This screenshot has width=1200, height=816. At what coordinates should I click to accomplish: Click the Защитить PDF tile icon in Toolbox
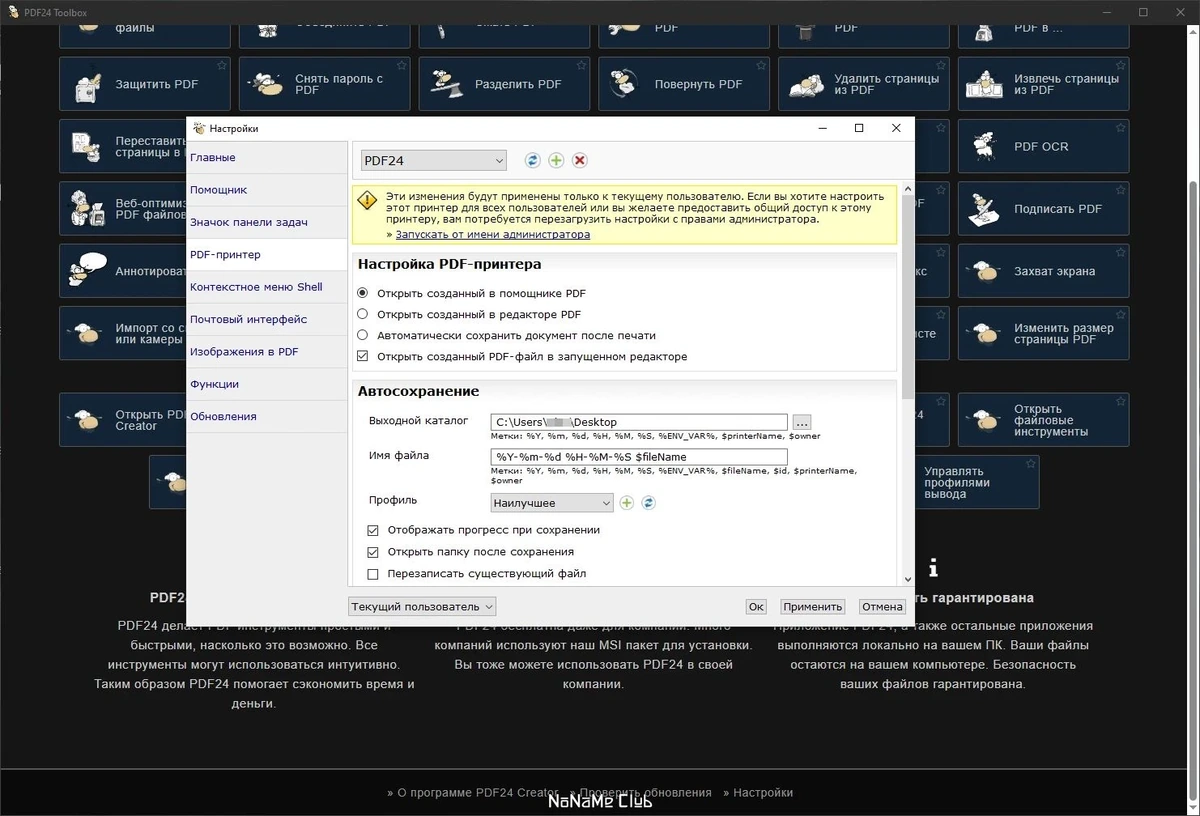88,85
